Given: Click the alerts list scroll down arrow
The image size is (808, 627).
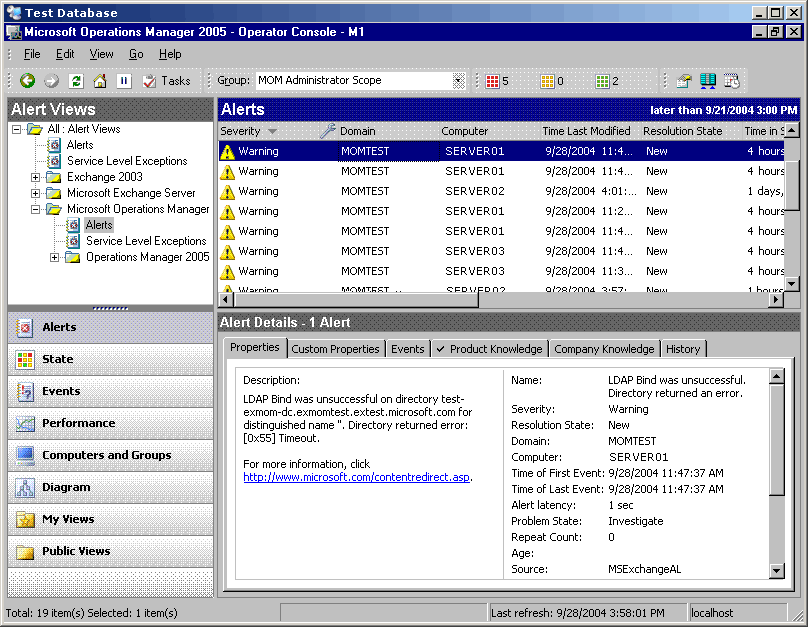Looking at the screenshot, I should pos(792,283).
